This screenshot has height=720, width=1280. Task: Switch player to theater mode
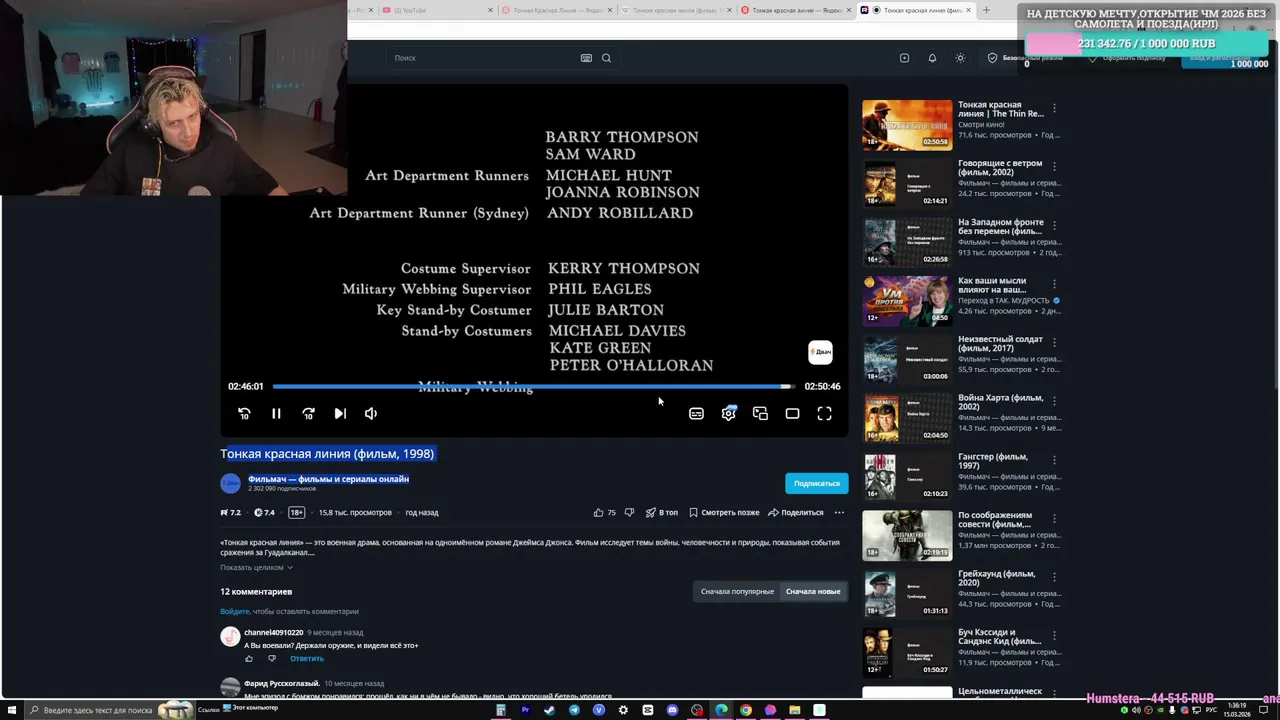(792, 413)
